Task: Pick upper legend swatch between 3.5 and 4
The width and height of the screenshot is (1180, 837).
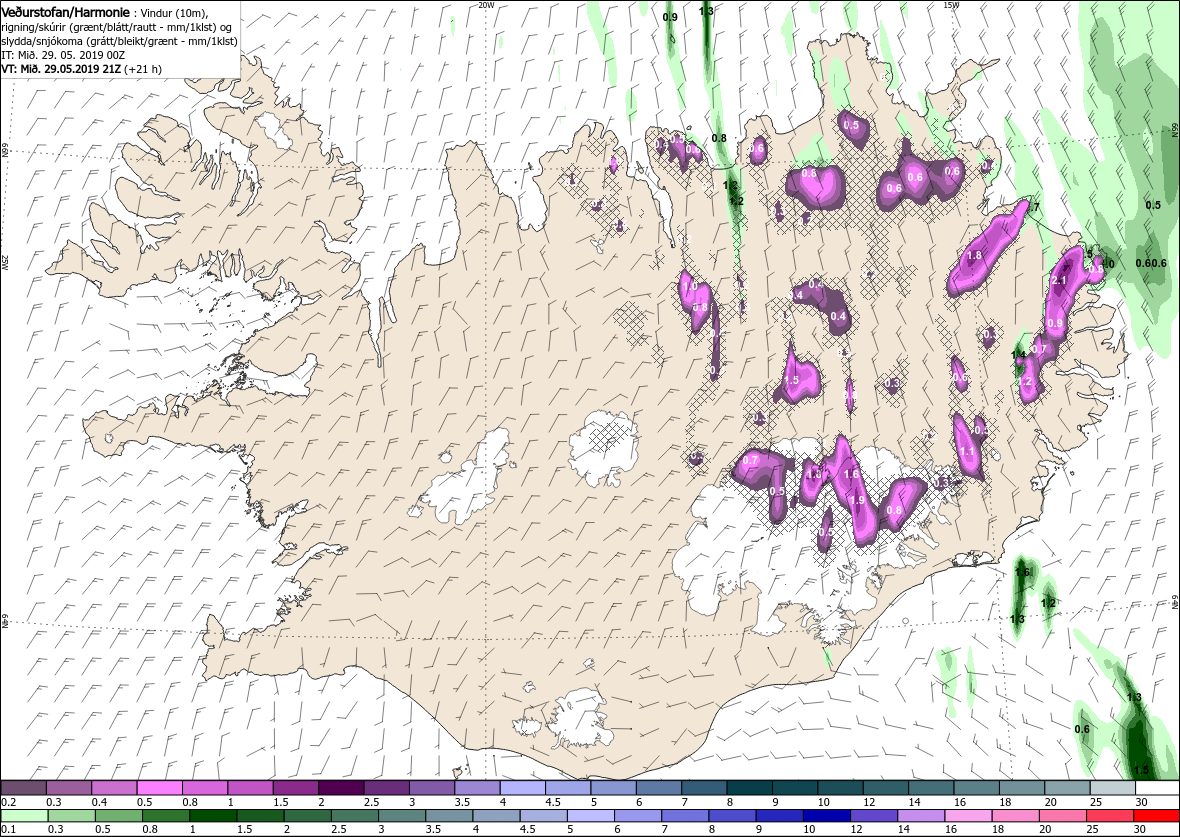Action: [x=478, y=788]
